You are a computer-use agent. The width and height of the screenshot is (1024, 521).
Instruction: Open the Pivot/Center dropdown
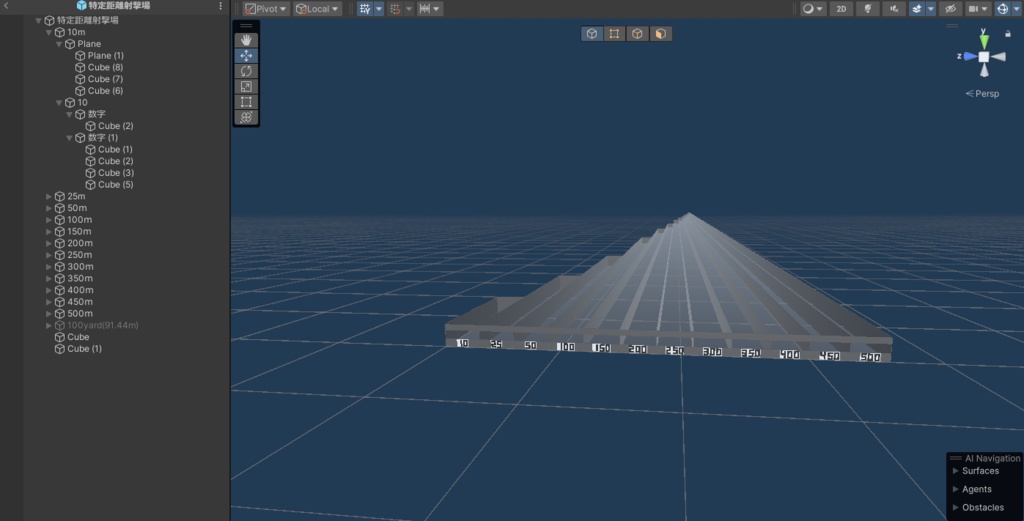point(265,9)
